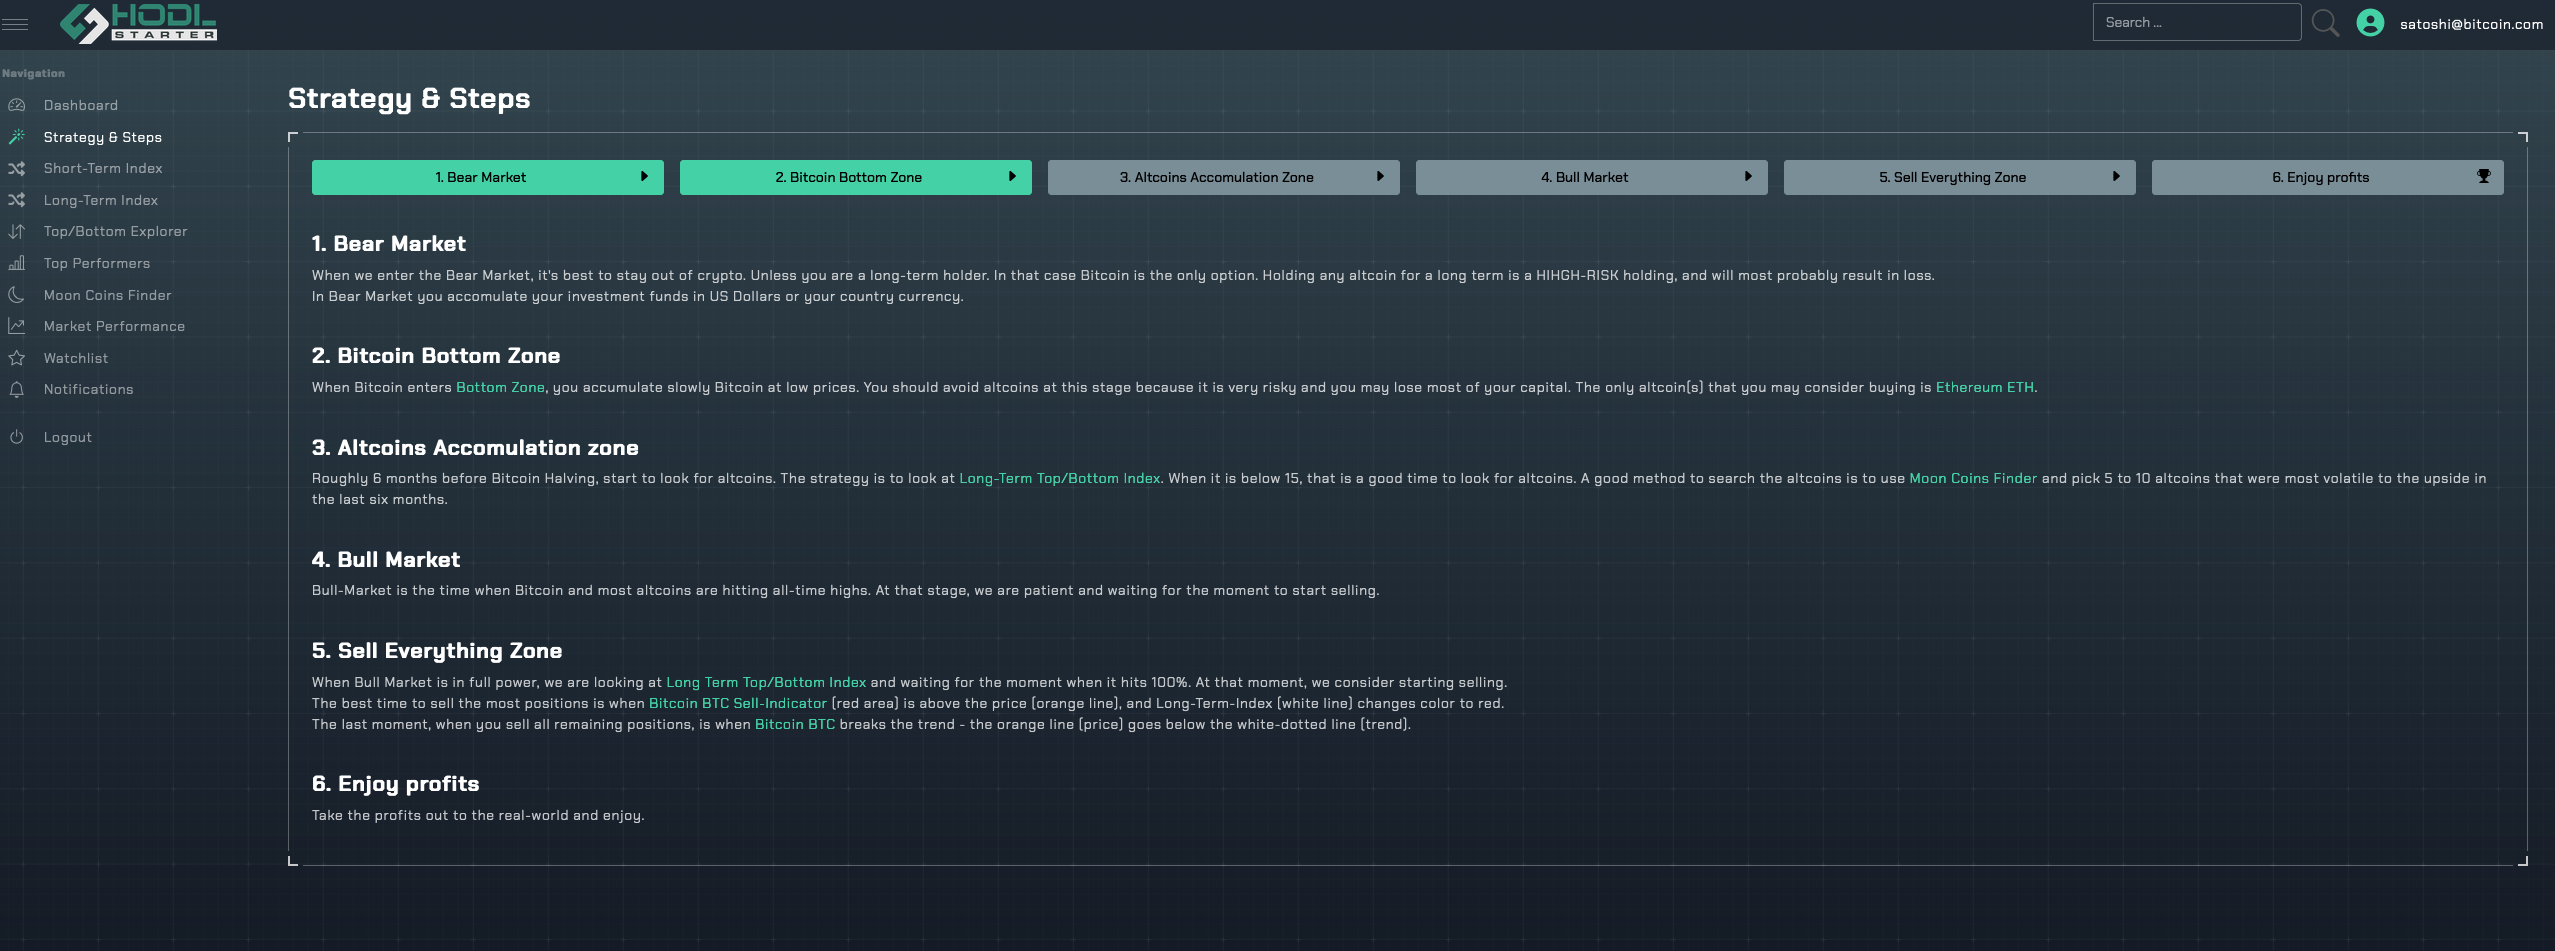
Task: Click the 1. Bear Market section heading
Action: tap(389, 244)
